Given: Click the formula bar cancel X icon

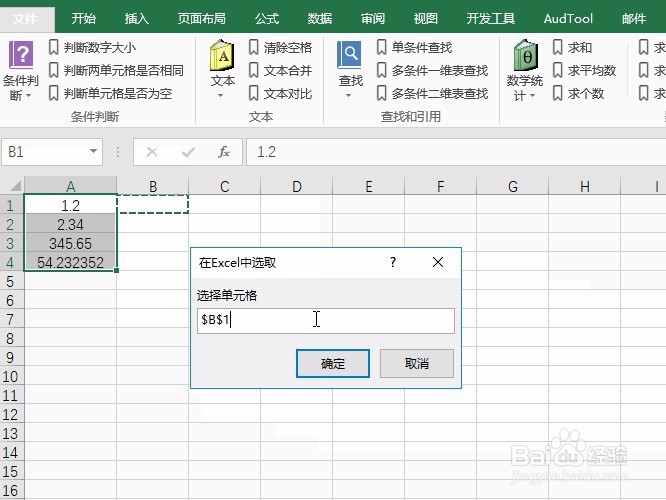Looking at the screenshot, I should pos(152,152).
